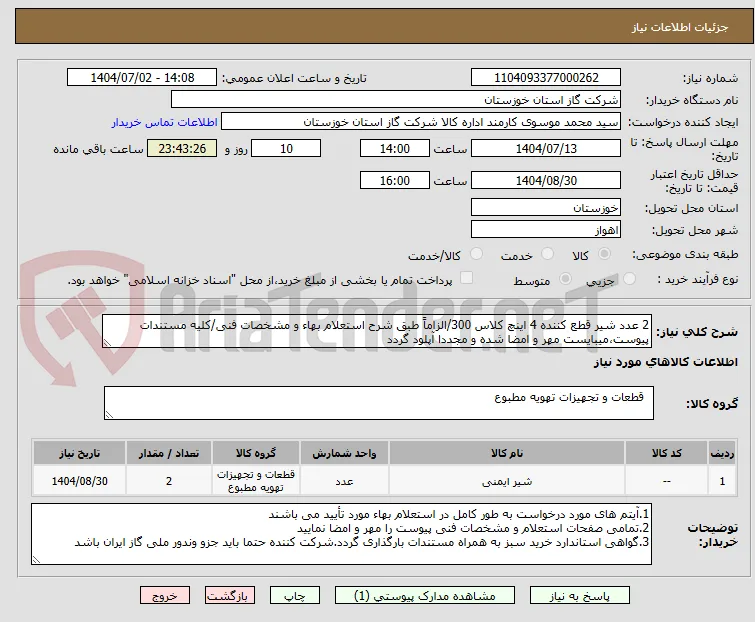Select the کالا radio button
The width and height of the screenshot is (755, 622).
(x=604, y=254)
